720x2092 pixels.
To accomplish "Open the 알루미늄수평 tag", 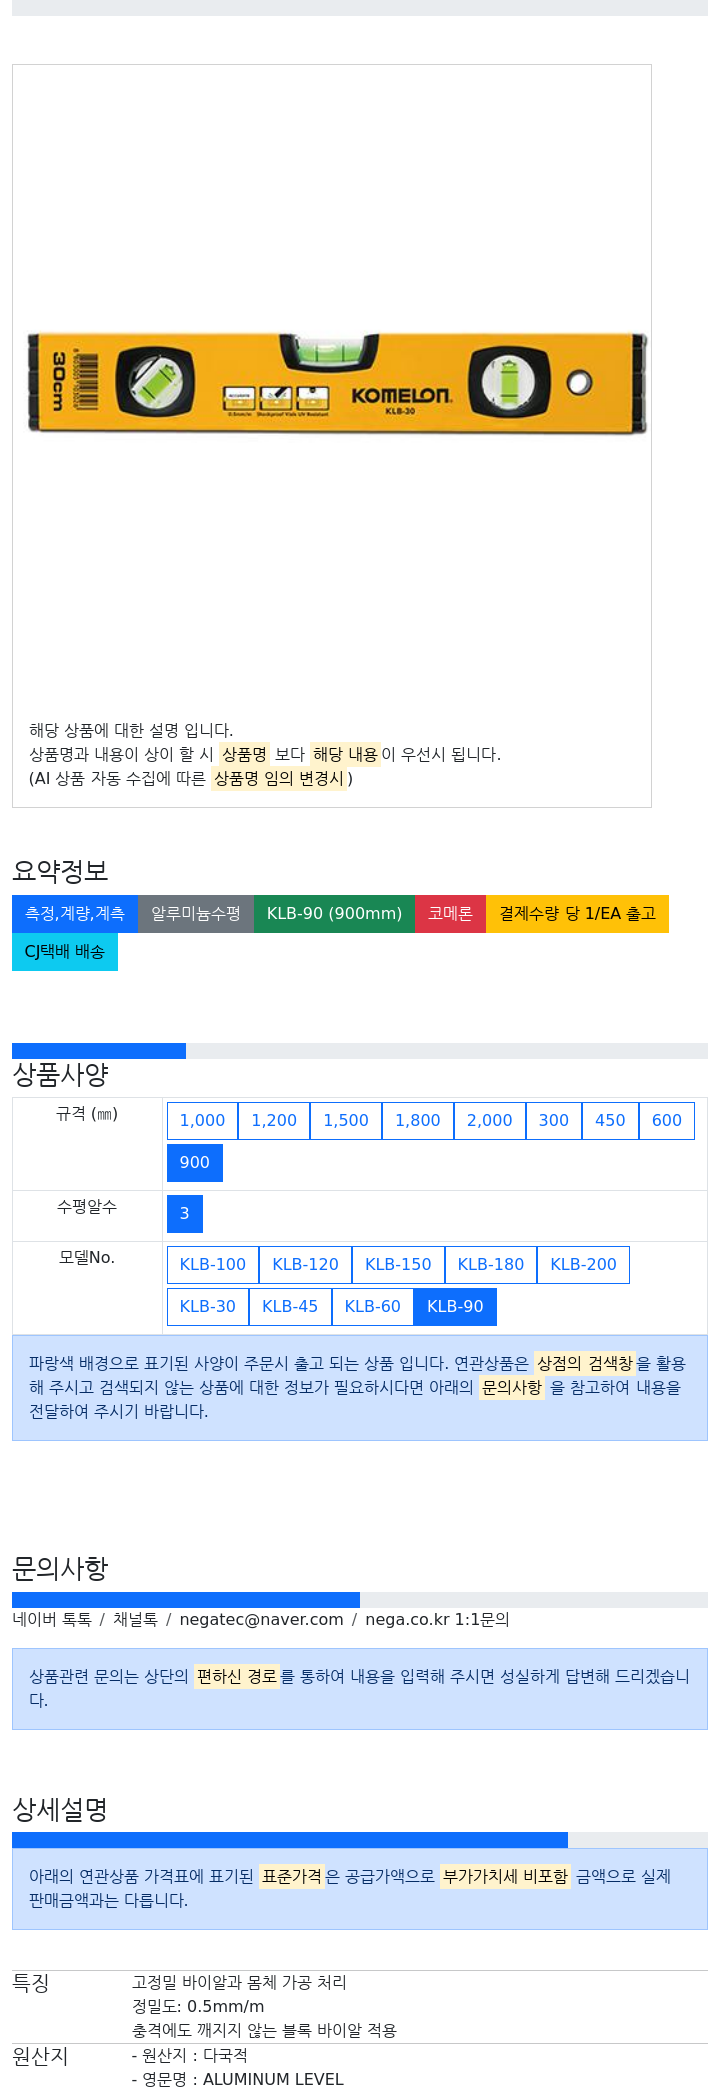I will tap(196, 914).
